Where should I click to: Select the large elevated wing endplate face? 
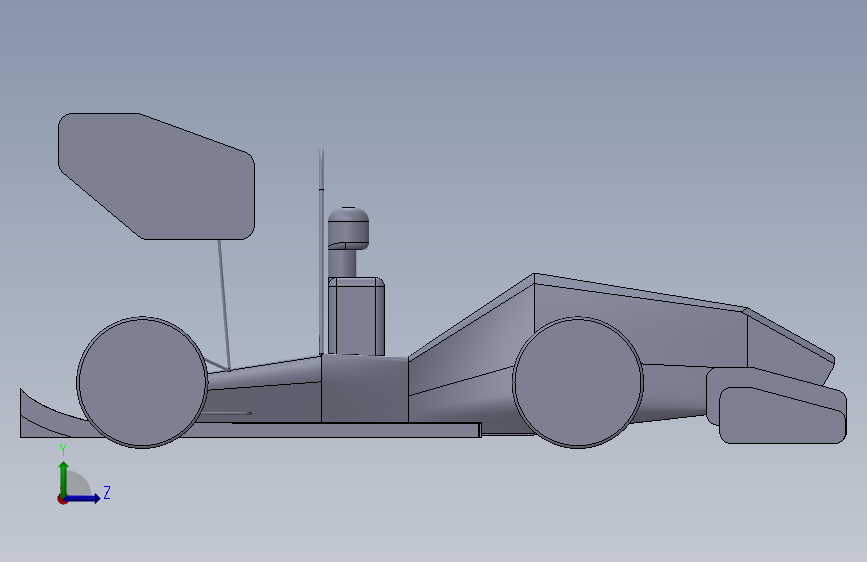pos(156,176)
